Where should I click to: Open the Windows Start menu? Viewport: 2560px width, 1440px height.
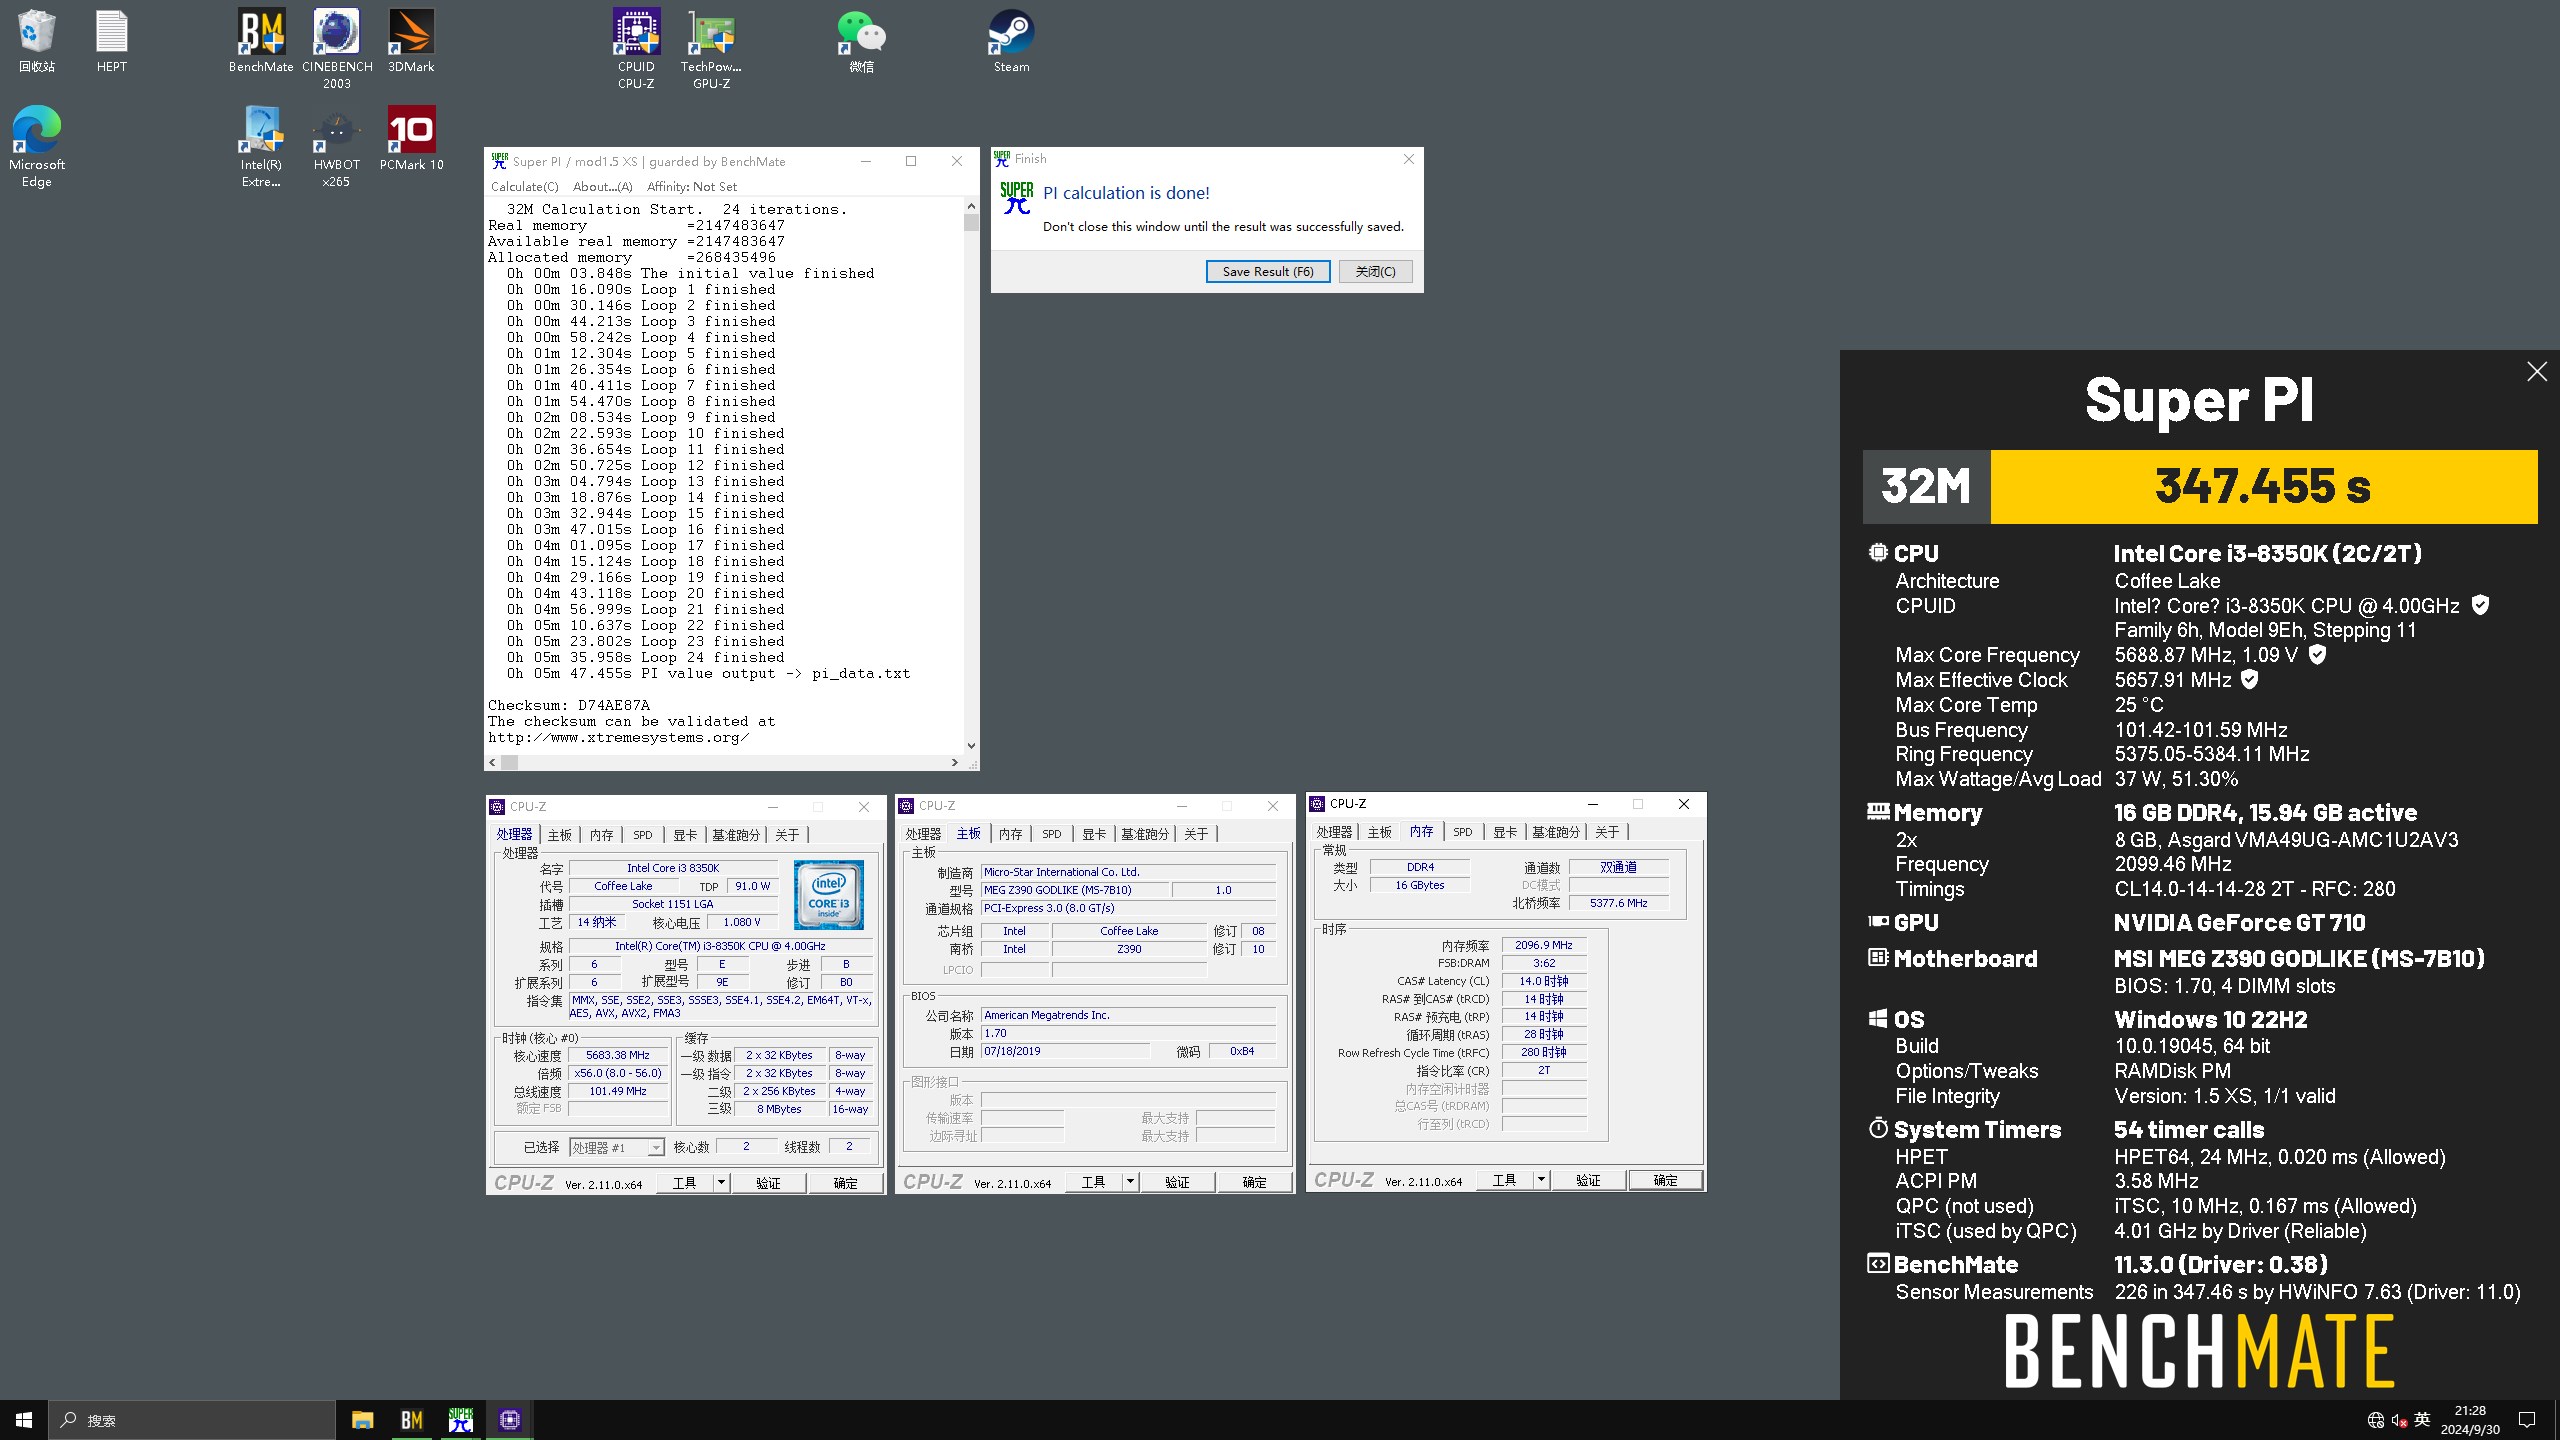(x=24, y=1420)
